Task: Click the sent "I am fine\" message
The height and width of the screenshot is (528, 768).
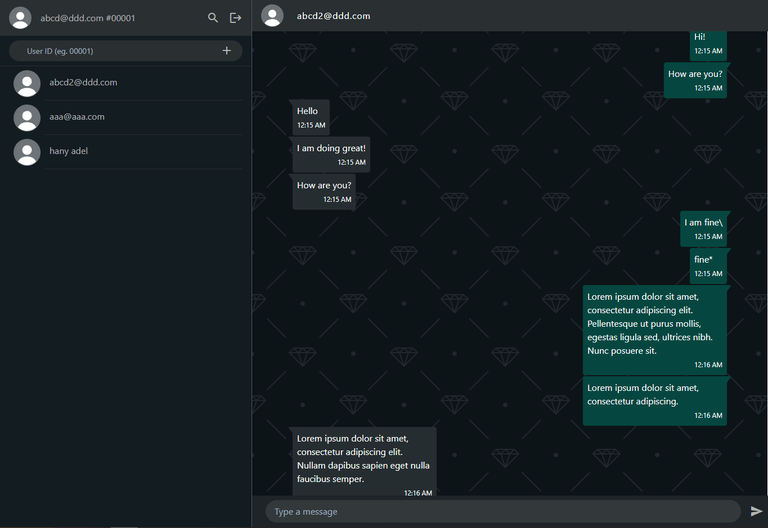Action: tap(704, 228)
